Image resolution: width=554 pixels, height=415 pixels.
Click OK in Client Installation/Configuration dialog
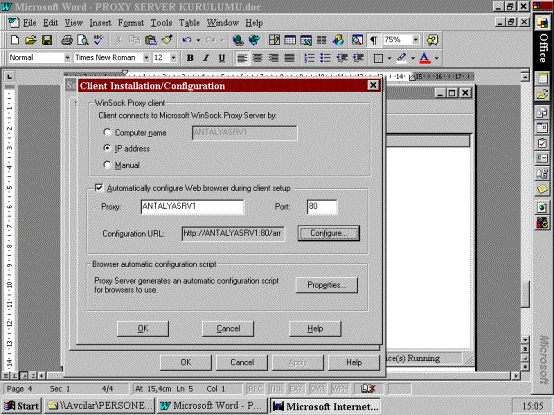tap(143, 329)
